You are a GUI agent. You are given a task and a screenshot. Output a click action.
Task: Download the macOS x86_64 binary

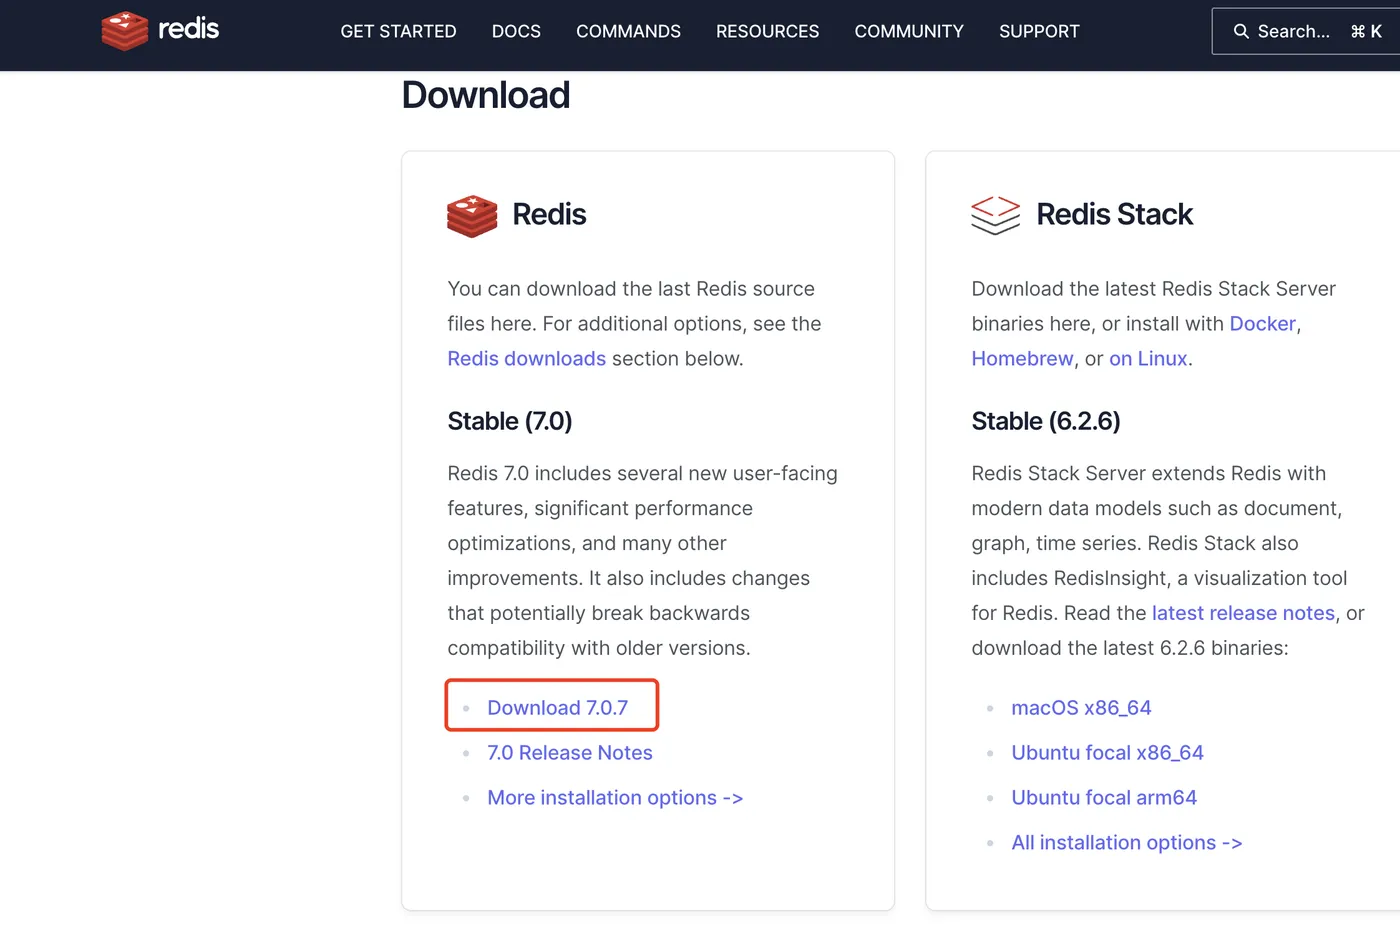click(x=1081, y=707)
